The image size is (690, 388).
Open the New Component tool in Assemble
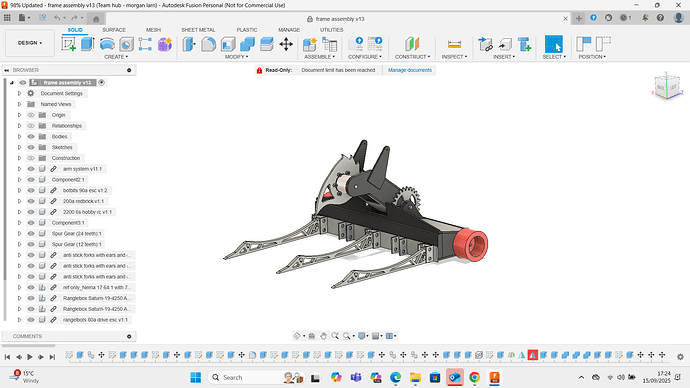click(310, 44)
